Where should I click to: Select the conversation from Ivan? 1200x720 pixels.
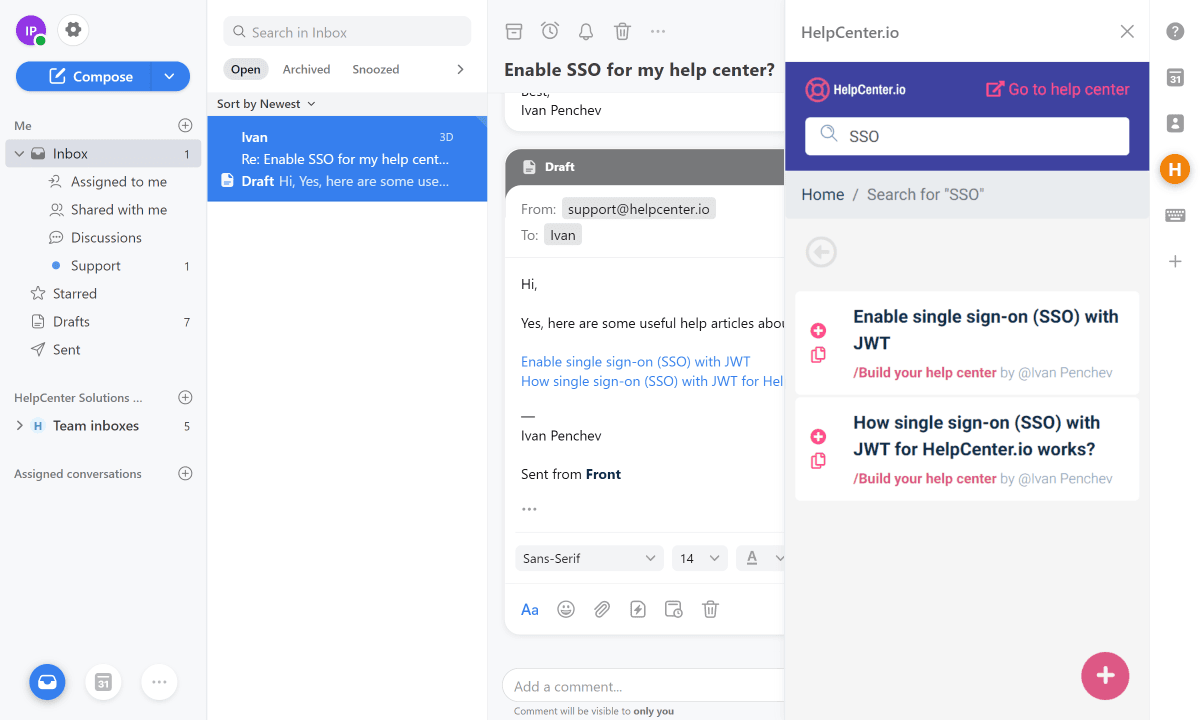347,159
